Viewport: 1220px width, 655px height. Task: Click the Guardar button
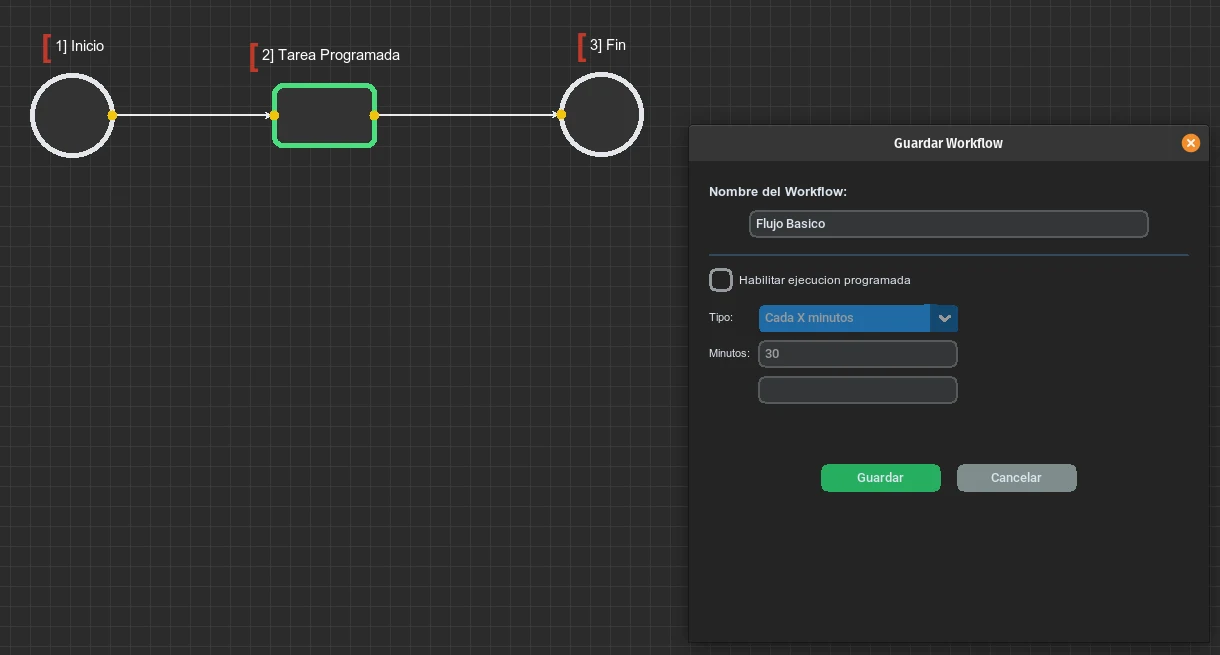pyautogui.click(x=881, y=478)
